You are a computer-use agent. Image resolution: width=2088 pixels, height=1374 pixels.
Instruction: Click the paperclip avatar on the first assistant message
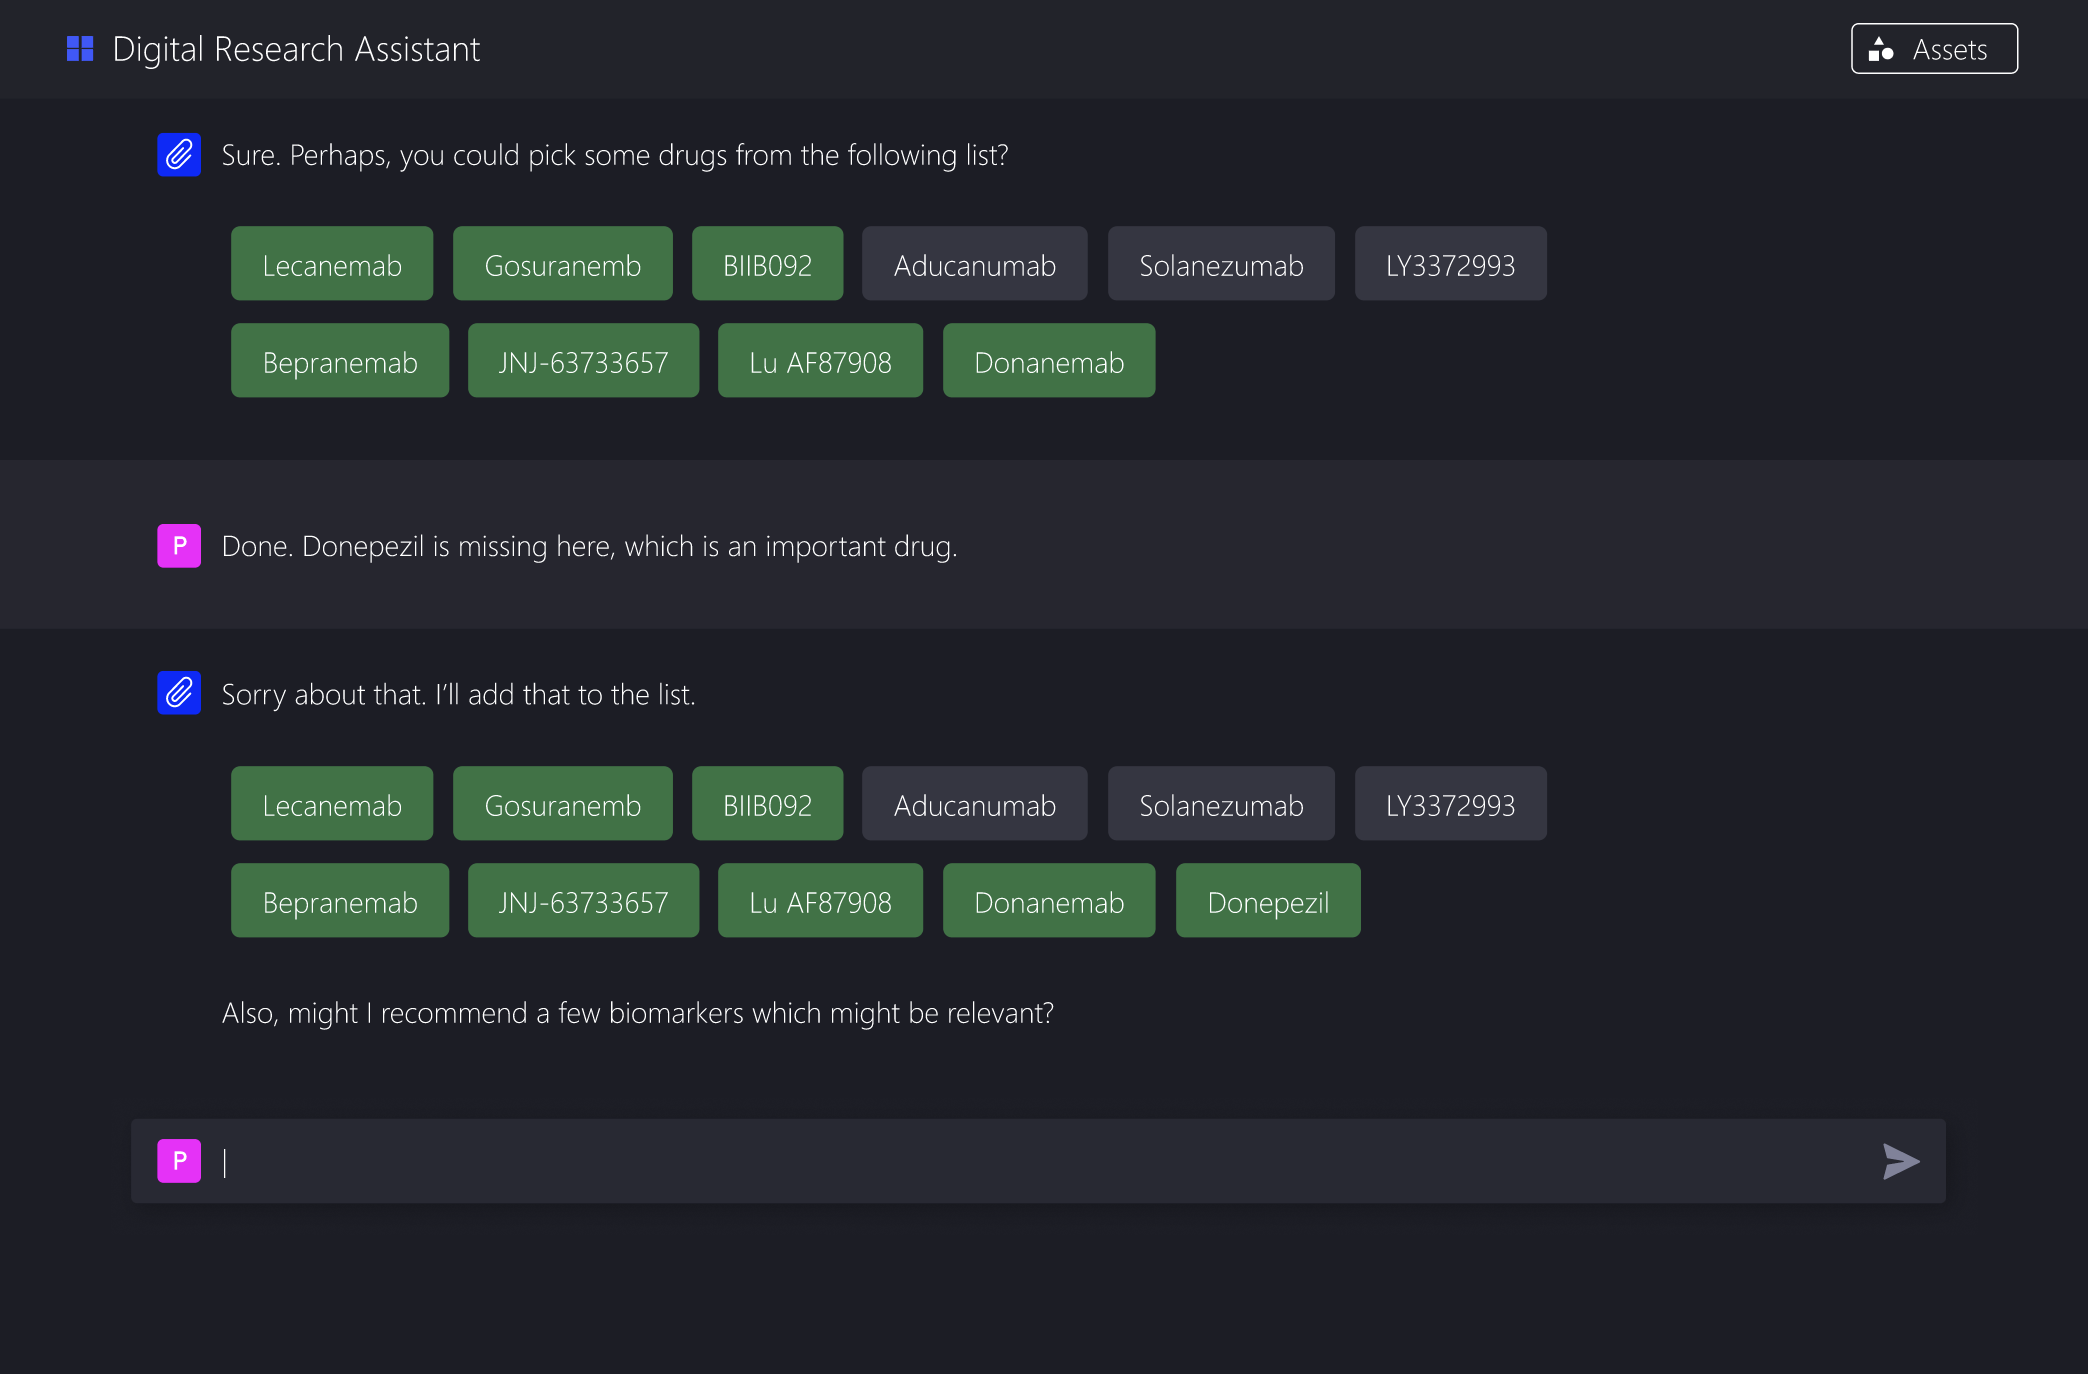[179, 155]
